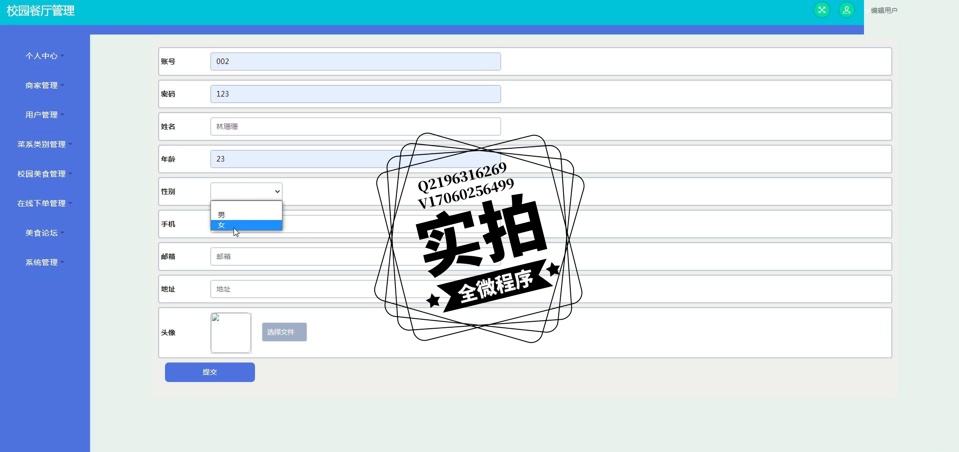Choose 女 from the gender dropdown list

click(246, 225)
